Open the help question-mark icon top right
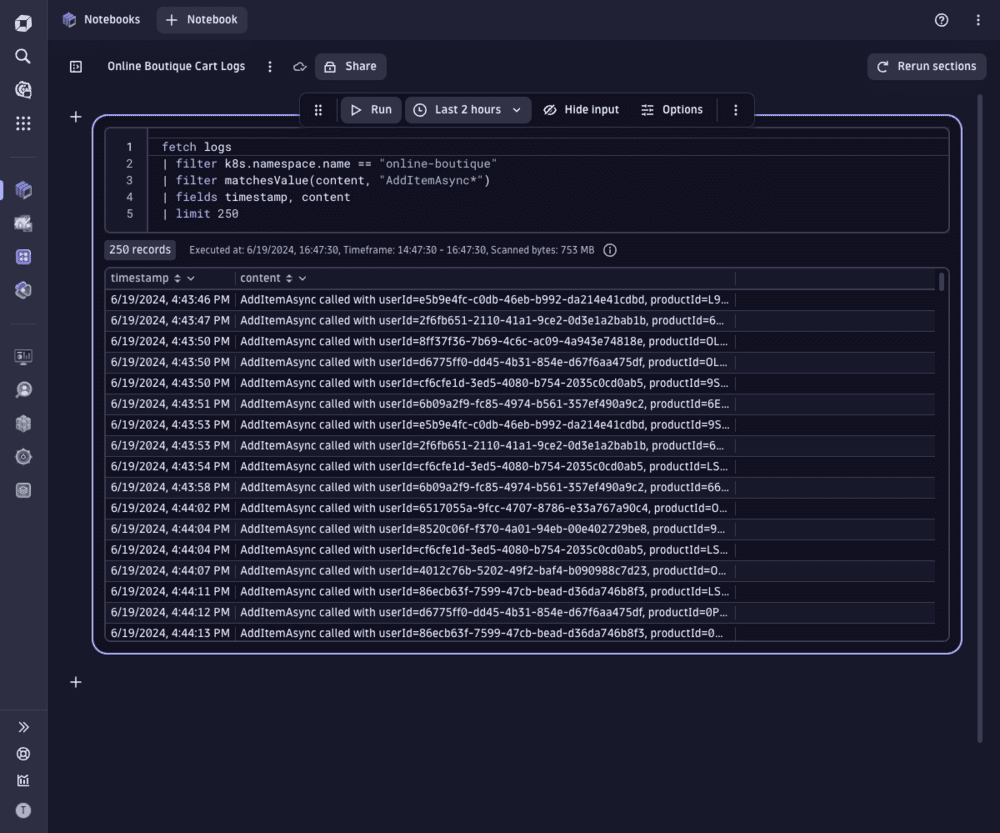This screenshot has width=1000, height=833. (x=940, y=20)
